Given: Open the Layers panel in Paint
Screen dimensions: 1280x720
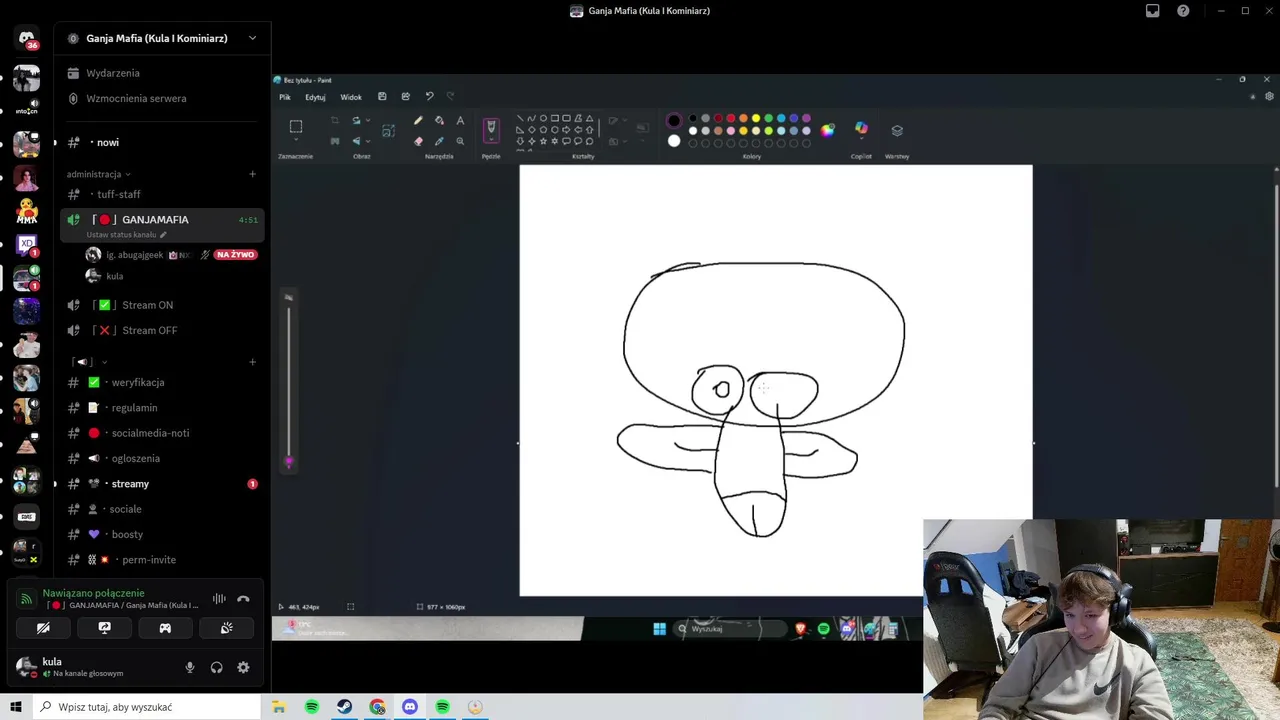Looking at the screenshot, I should pyautogui.click(x=897, y=130).
